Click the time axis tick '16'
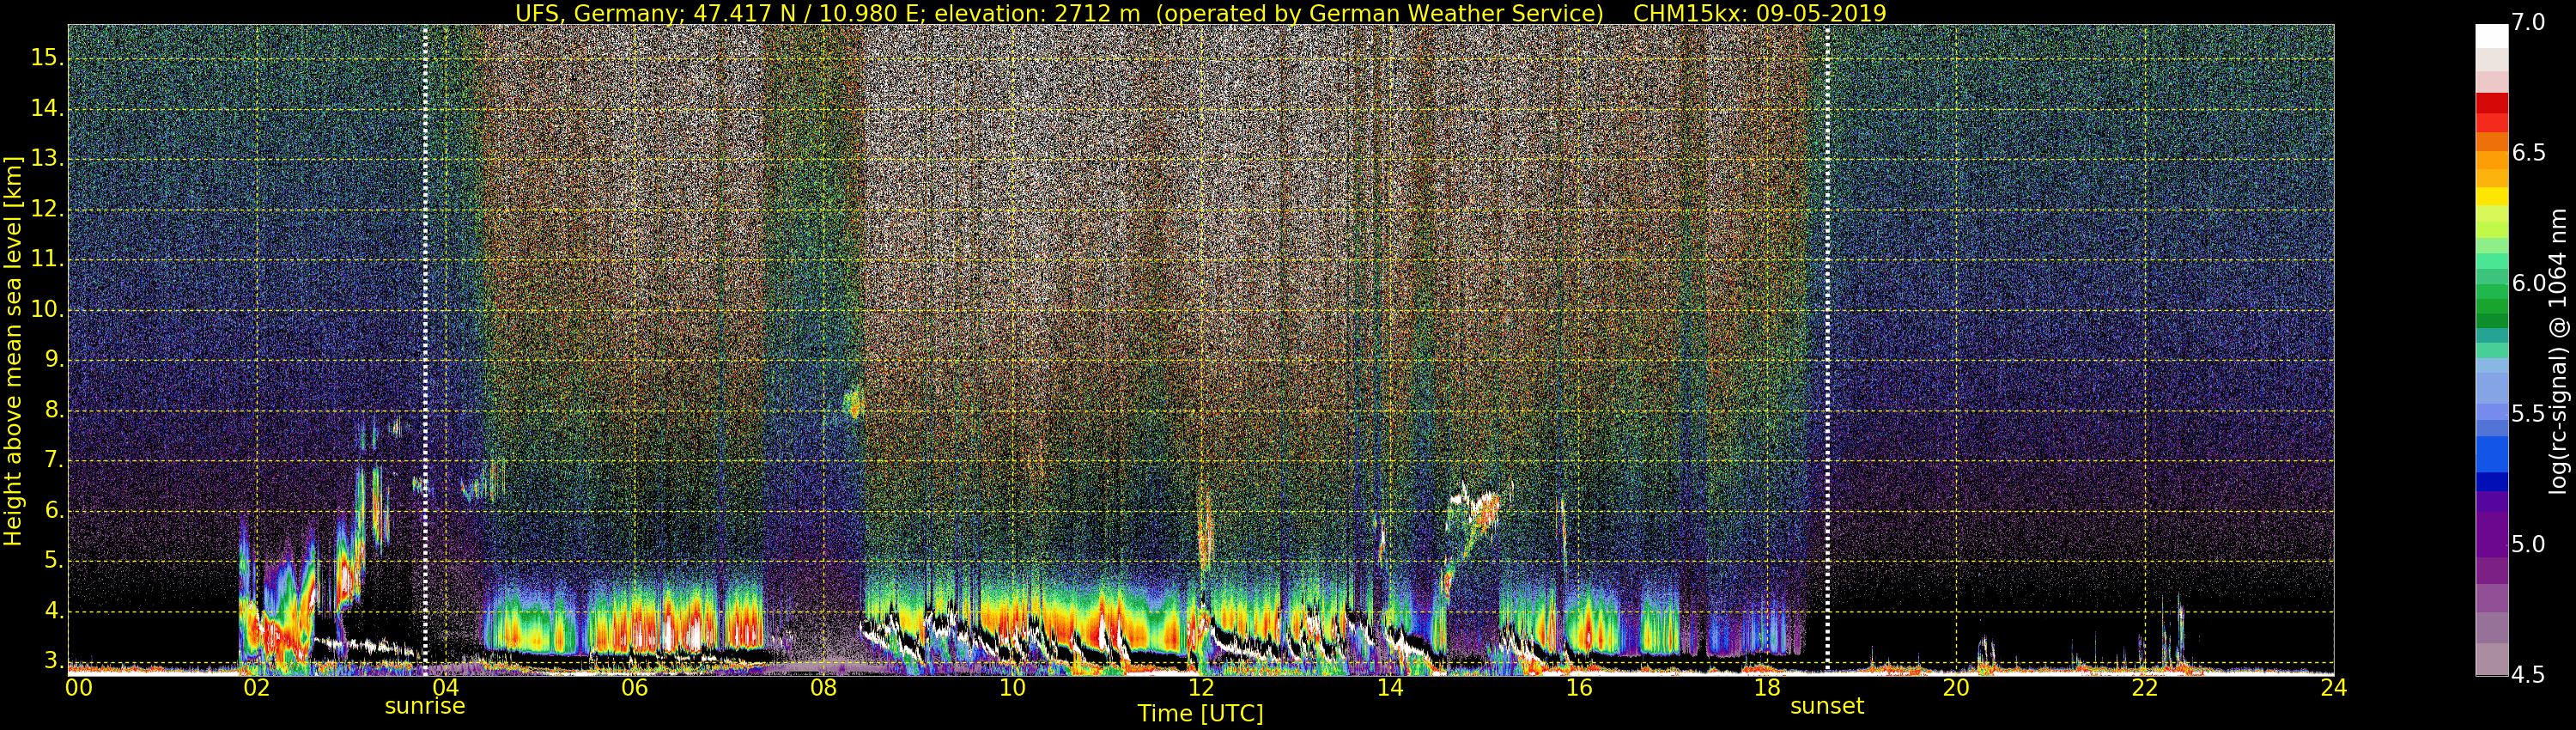This screenshot has height=730, width=2576. tap(1579, 688)
